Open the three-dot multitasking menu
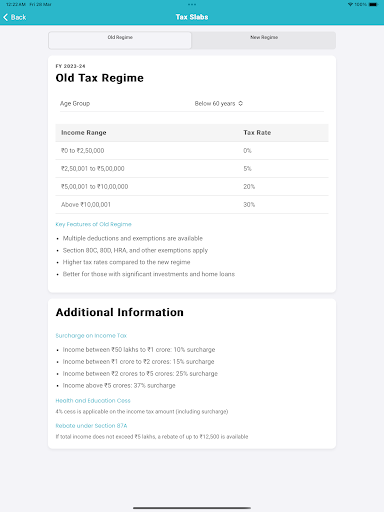384x512 pixels. pos(192,4)
